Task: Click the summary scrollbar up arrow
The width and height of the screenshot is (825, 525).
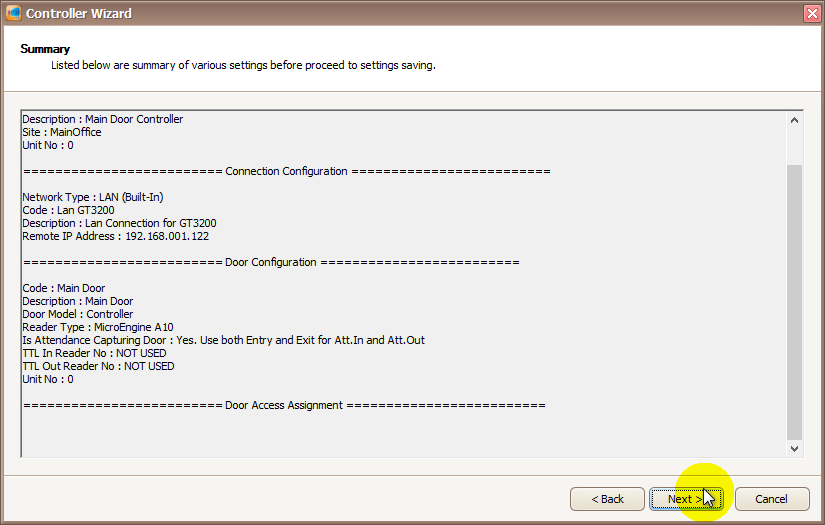Action: pyautogui.click(x=795, y=120)
